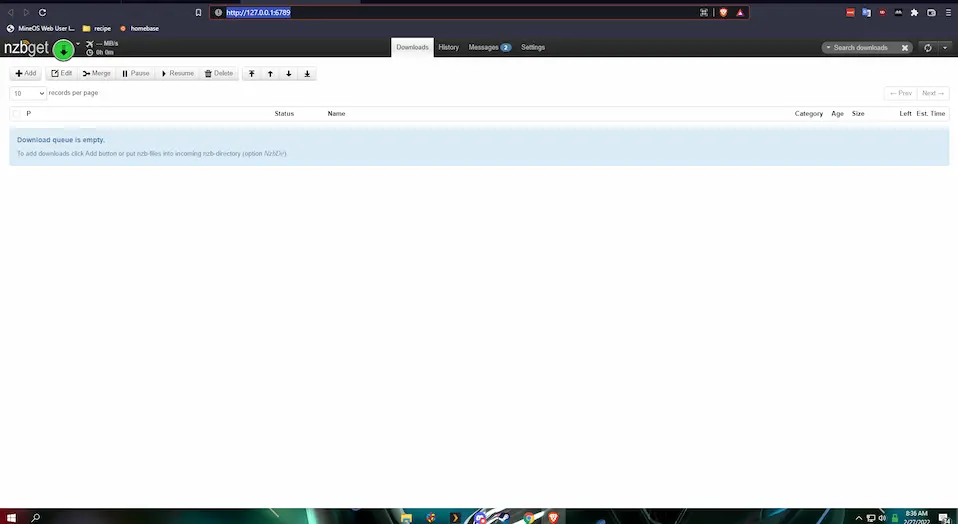Image resolution: width=958 pixels, height=524 pixels.
Task: Open Brave Shields icon in address bar
Action: point(723,13)
